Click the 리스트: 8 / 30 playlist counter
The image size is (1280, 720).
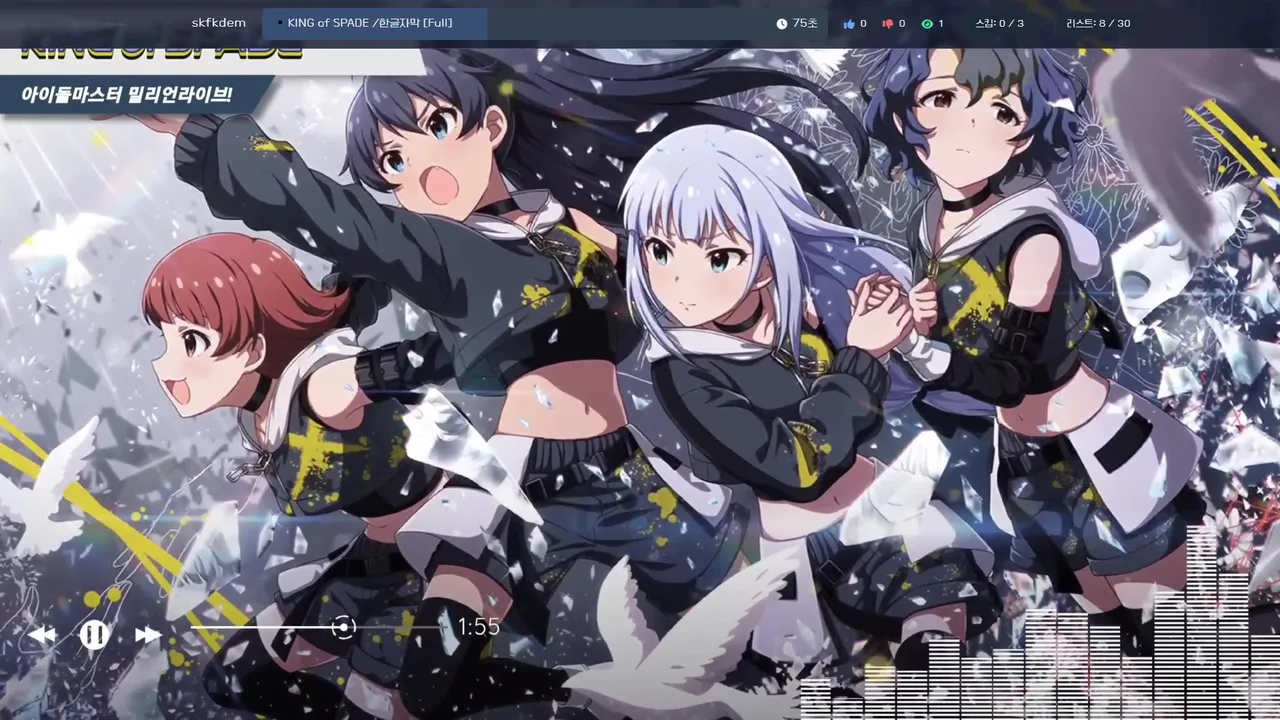[1098, 23]
